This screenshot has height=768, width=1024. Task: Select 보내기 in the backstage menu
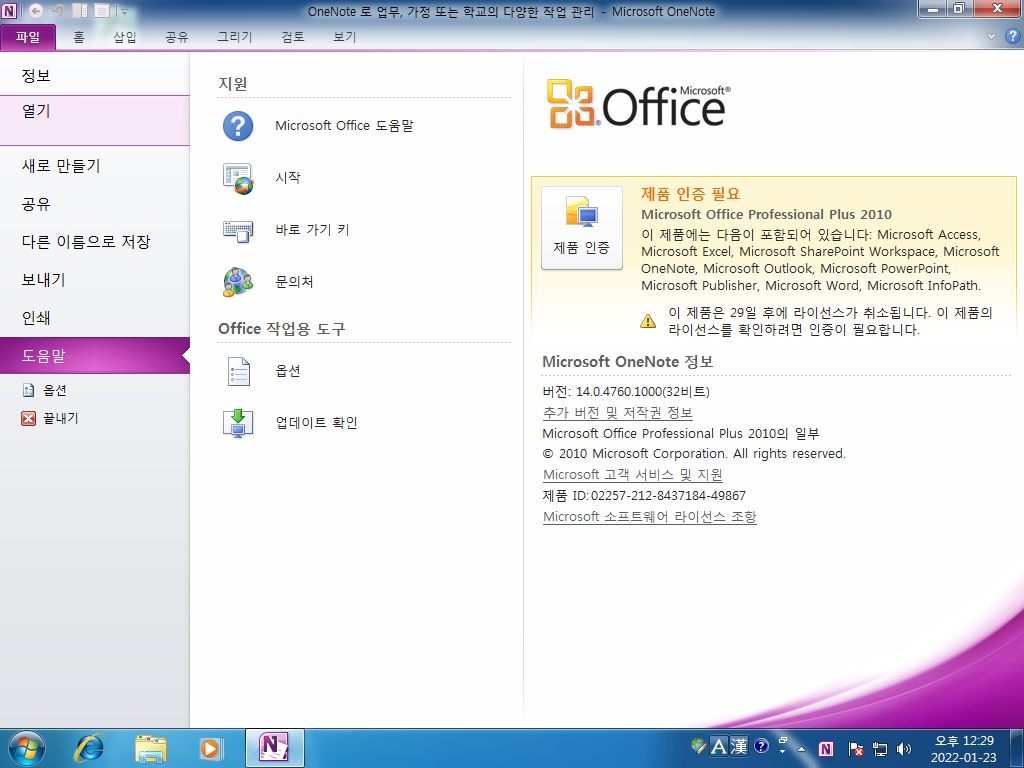[x=95, y=280]
